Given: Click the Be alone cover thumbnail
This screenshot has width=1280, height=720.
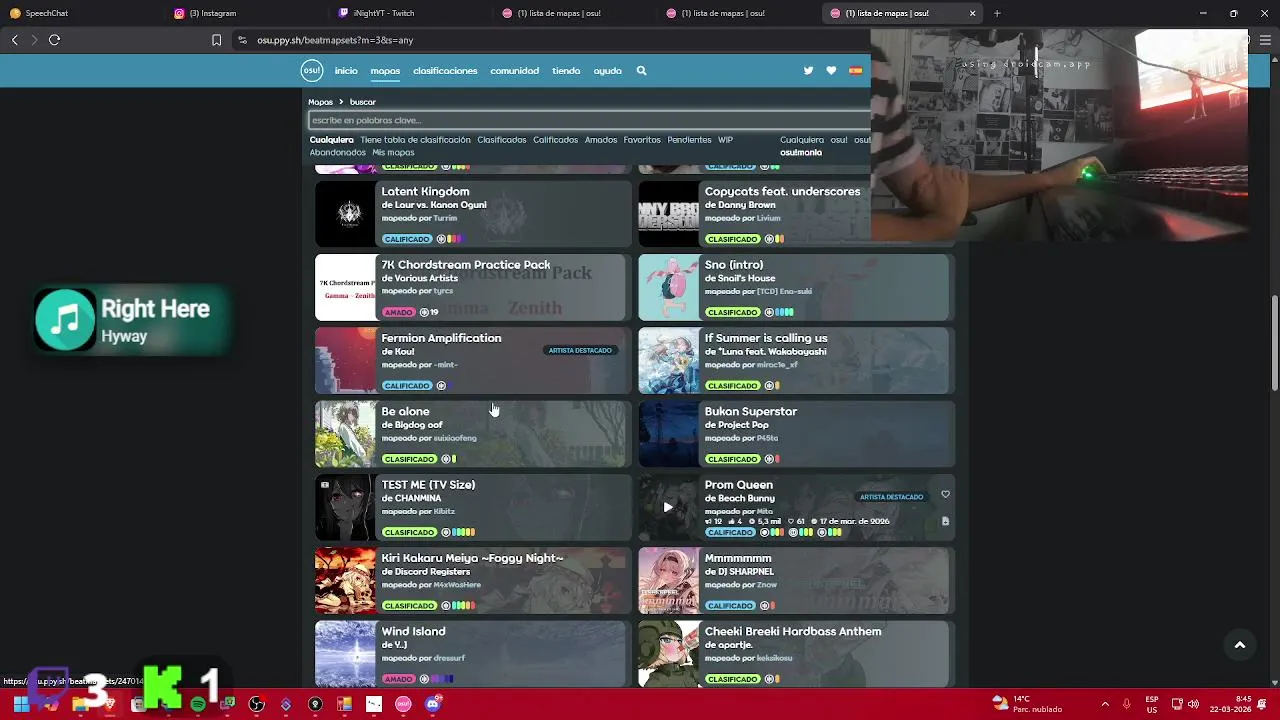Looking at the screenshot, I should (x=345, y=434).
